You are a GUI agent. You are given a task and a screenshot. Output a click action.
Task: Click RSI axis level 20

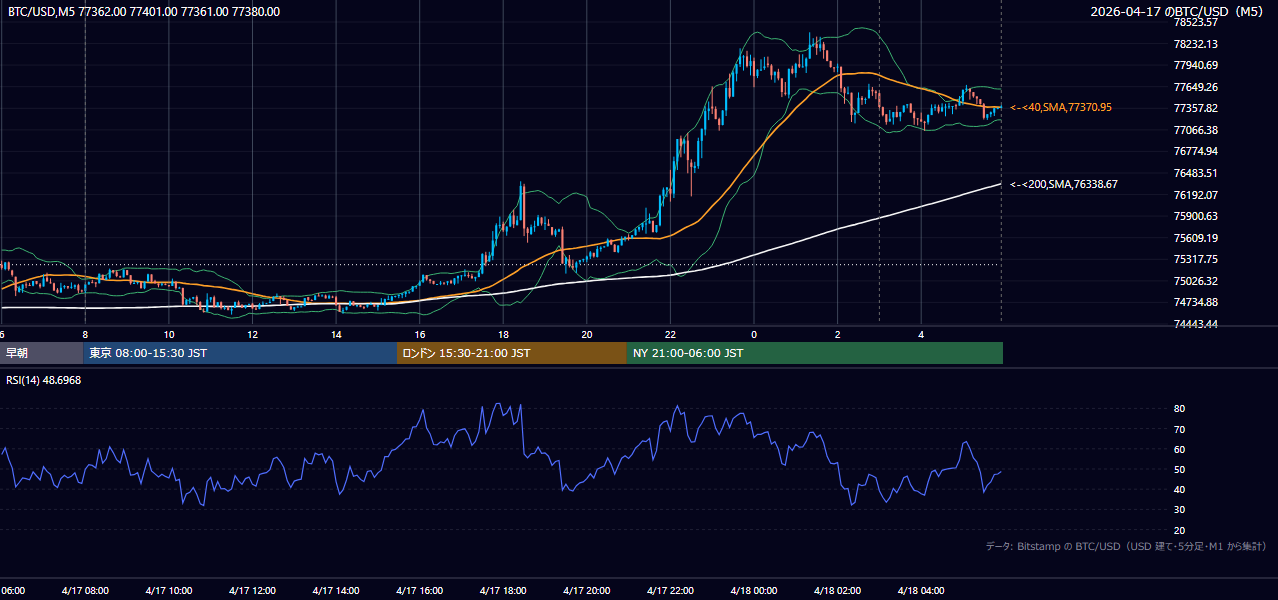click(1179, 530)
